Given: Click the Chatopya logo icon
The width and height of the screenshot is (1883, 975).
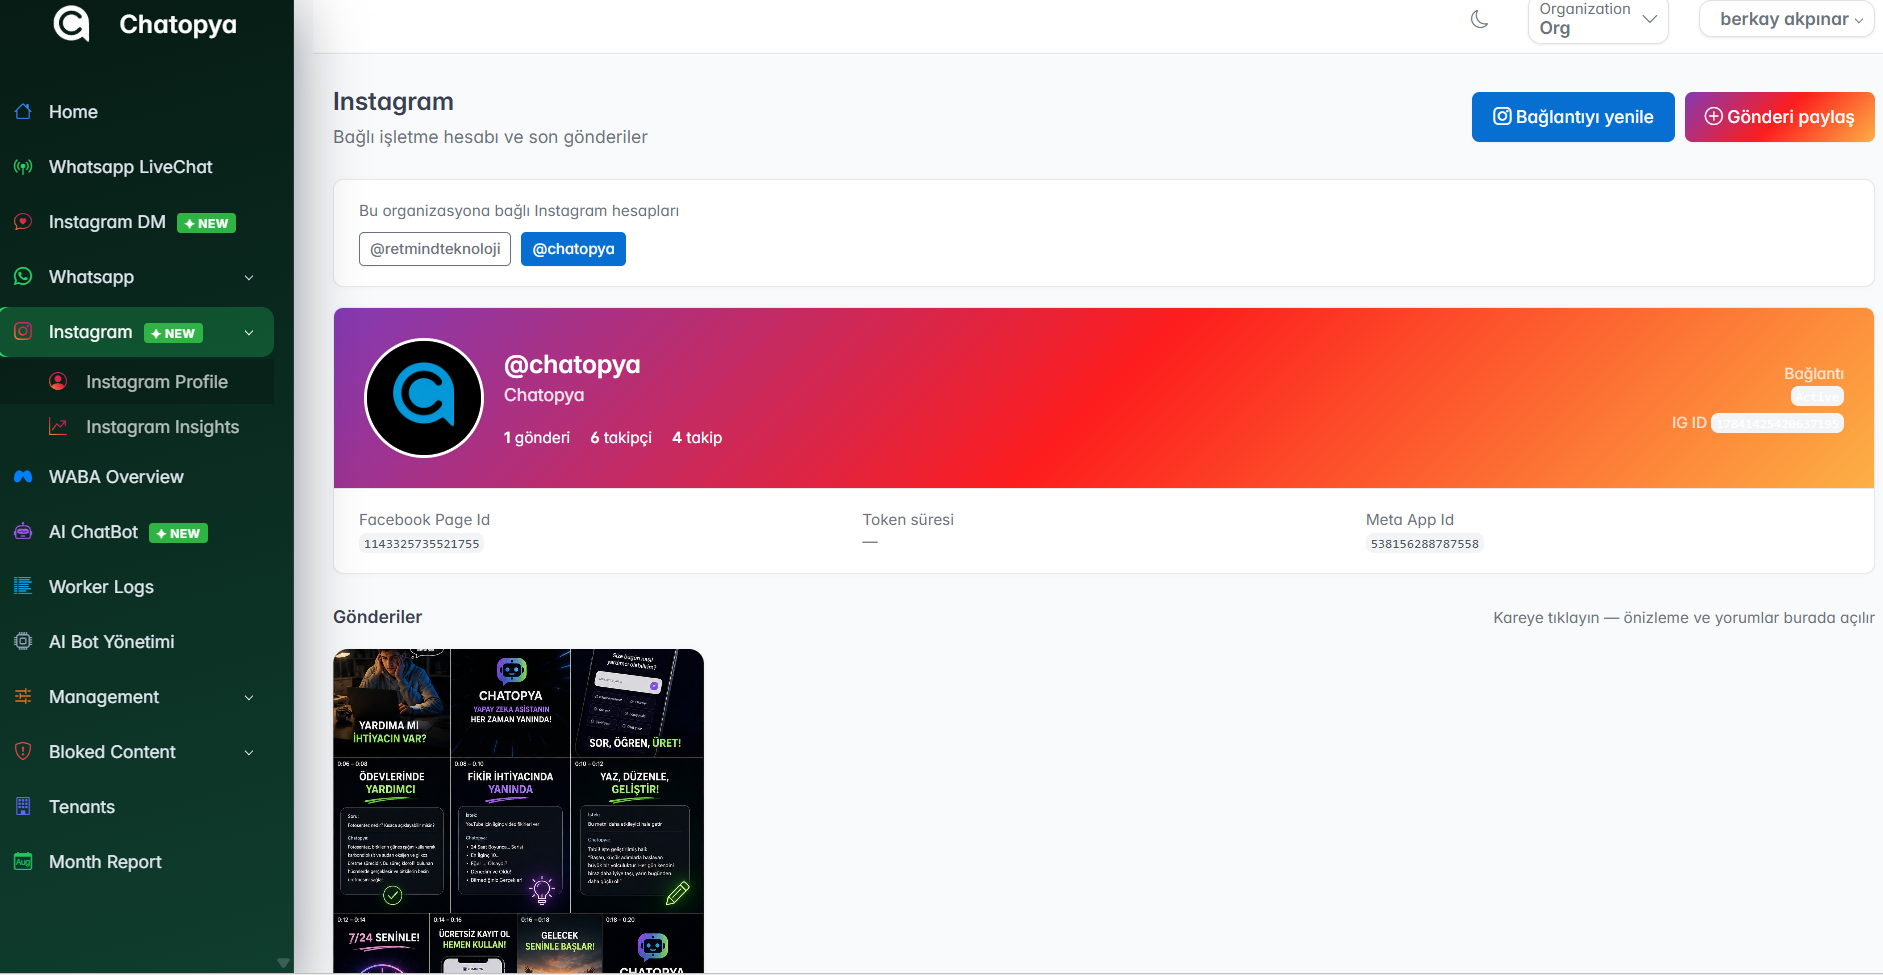Looking at the screenshot, I should (71, 22).
